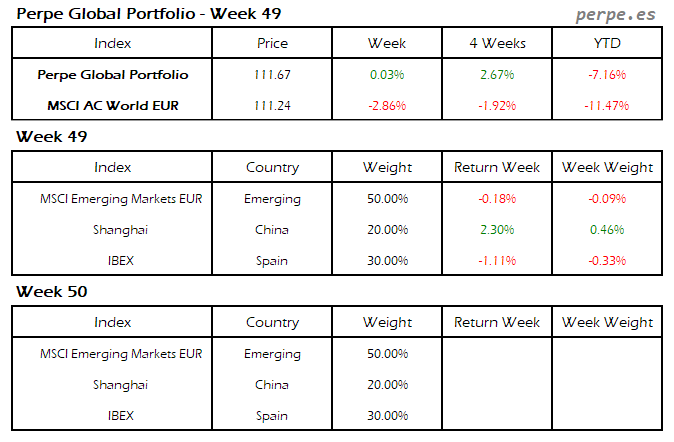Screen dimensions: 674x442
Task: Select the -0.18% return week value
Action: [497, 199]
